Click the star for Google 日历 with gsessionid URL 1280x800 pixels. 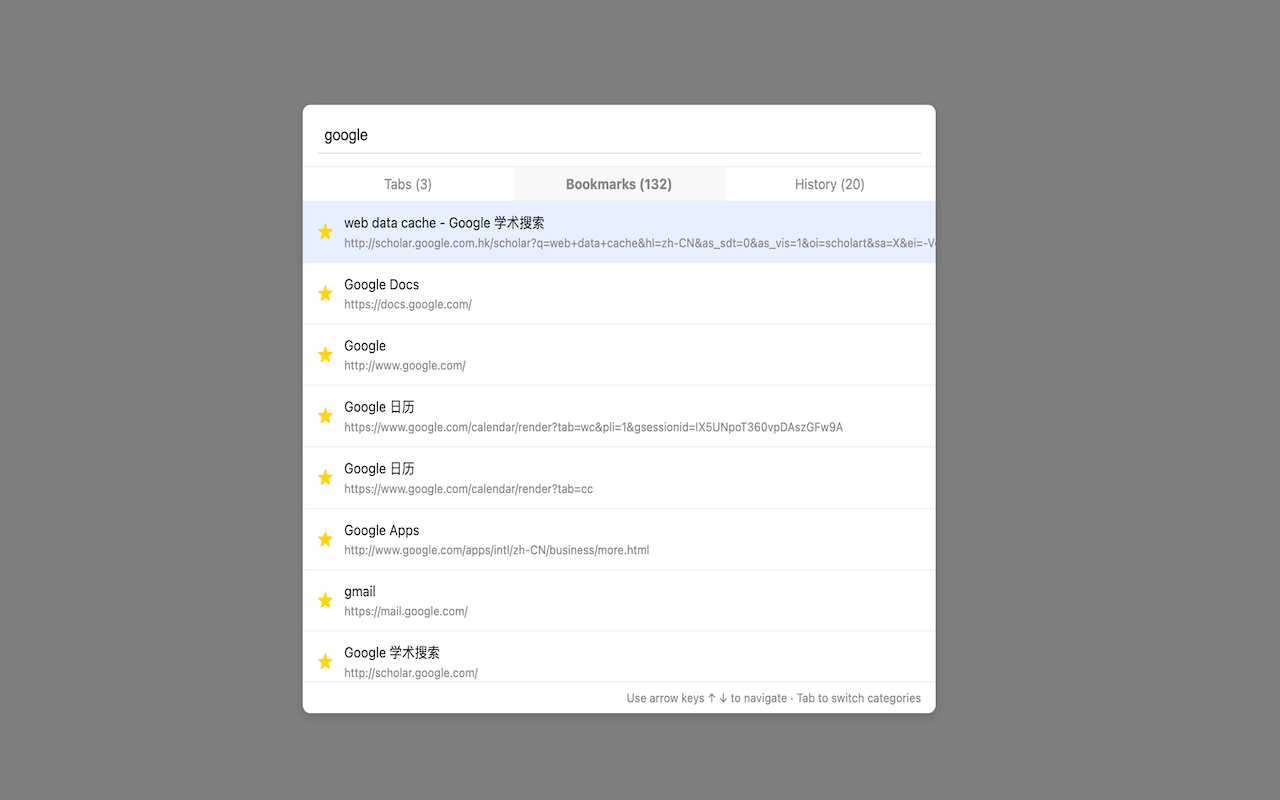[x=325, y=416]
